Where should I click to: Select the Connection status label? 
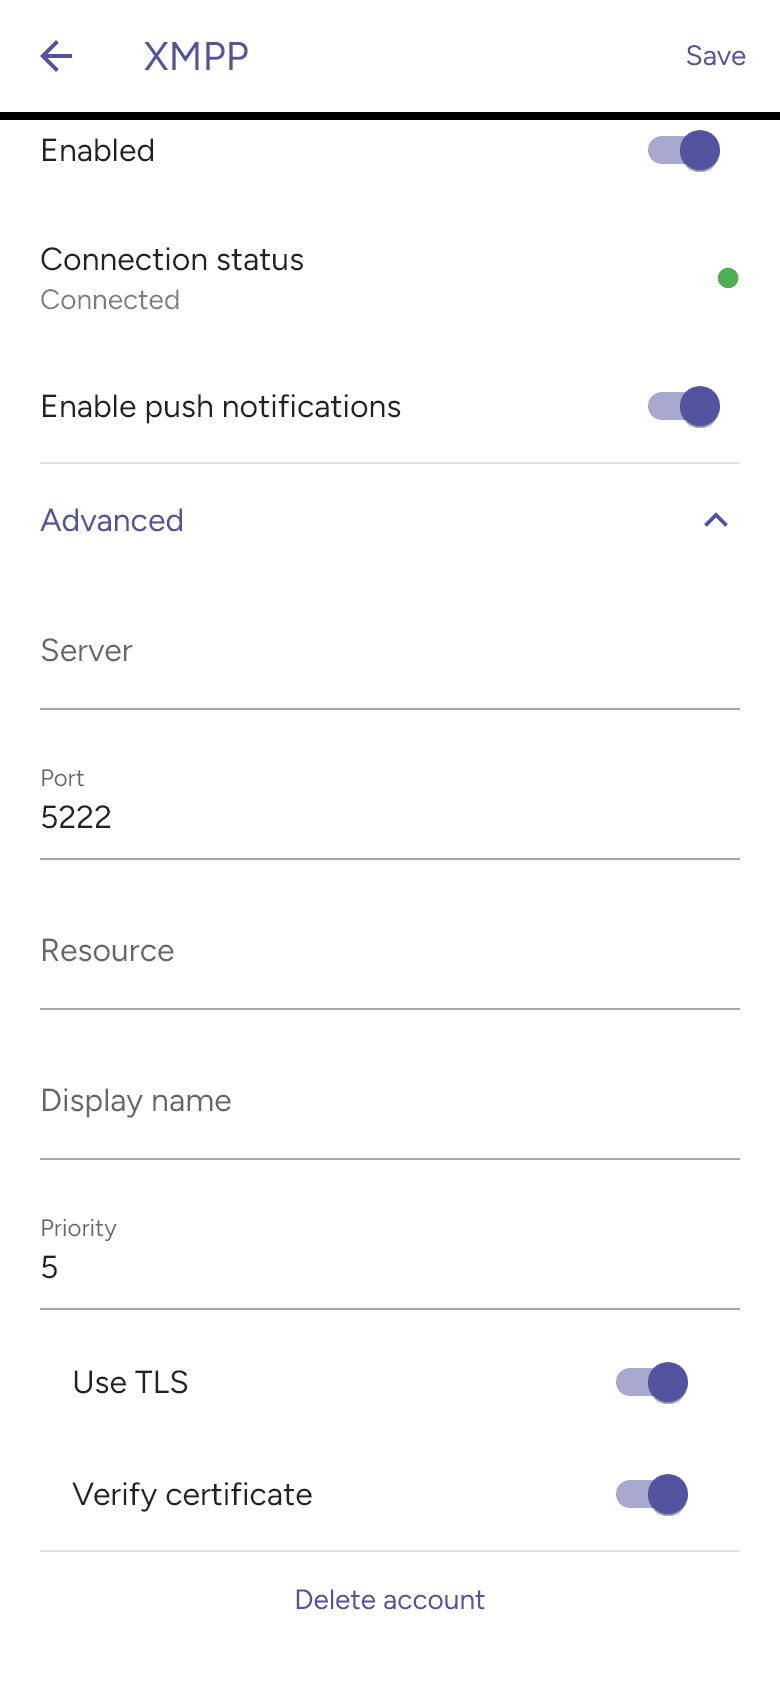pos(172,260)
